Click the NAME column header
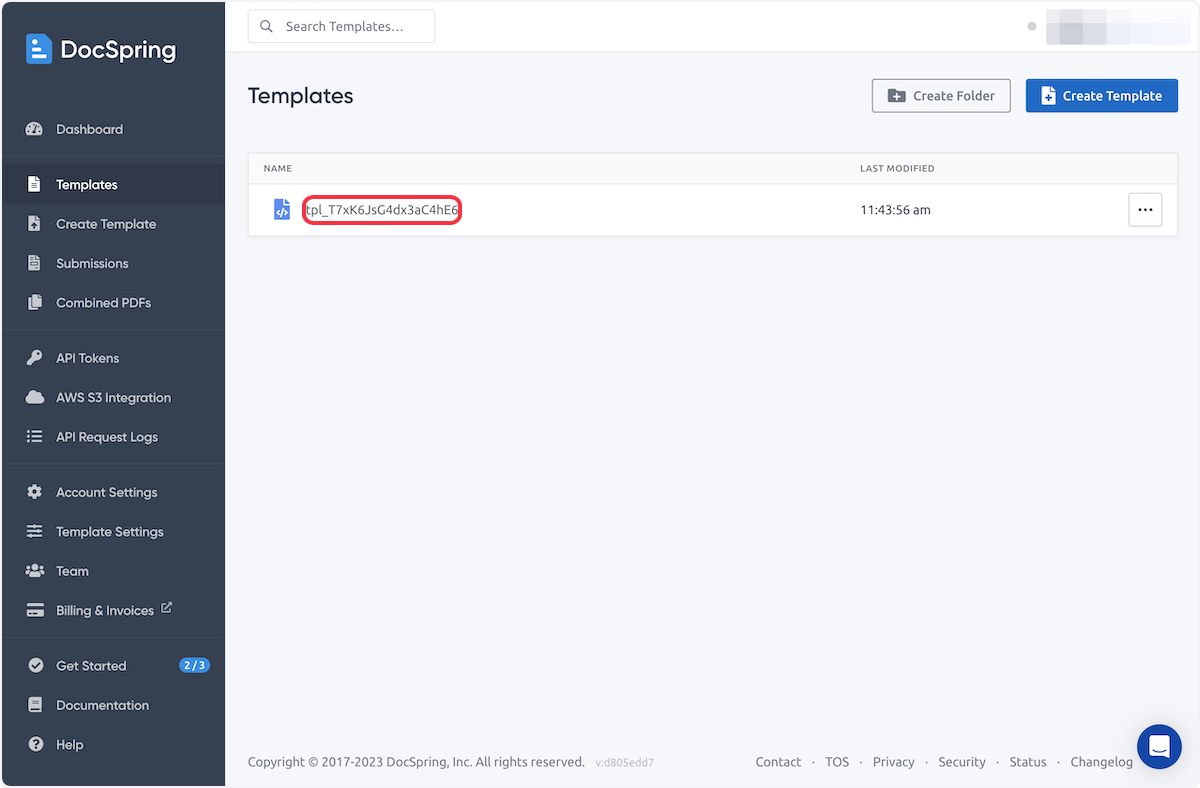 click(277, 168)
